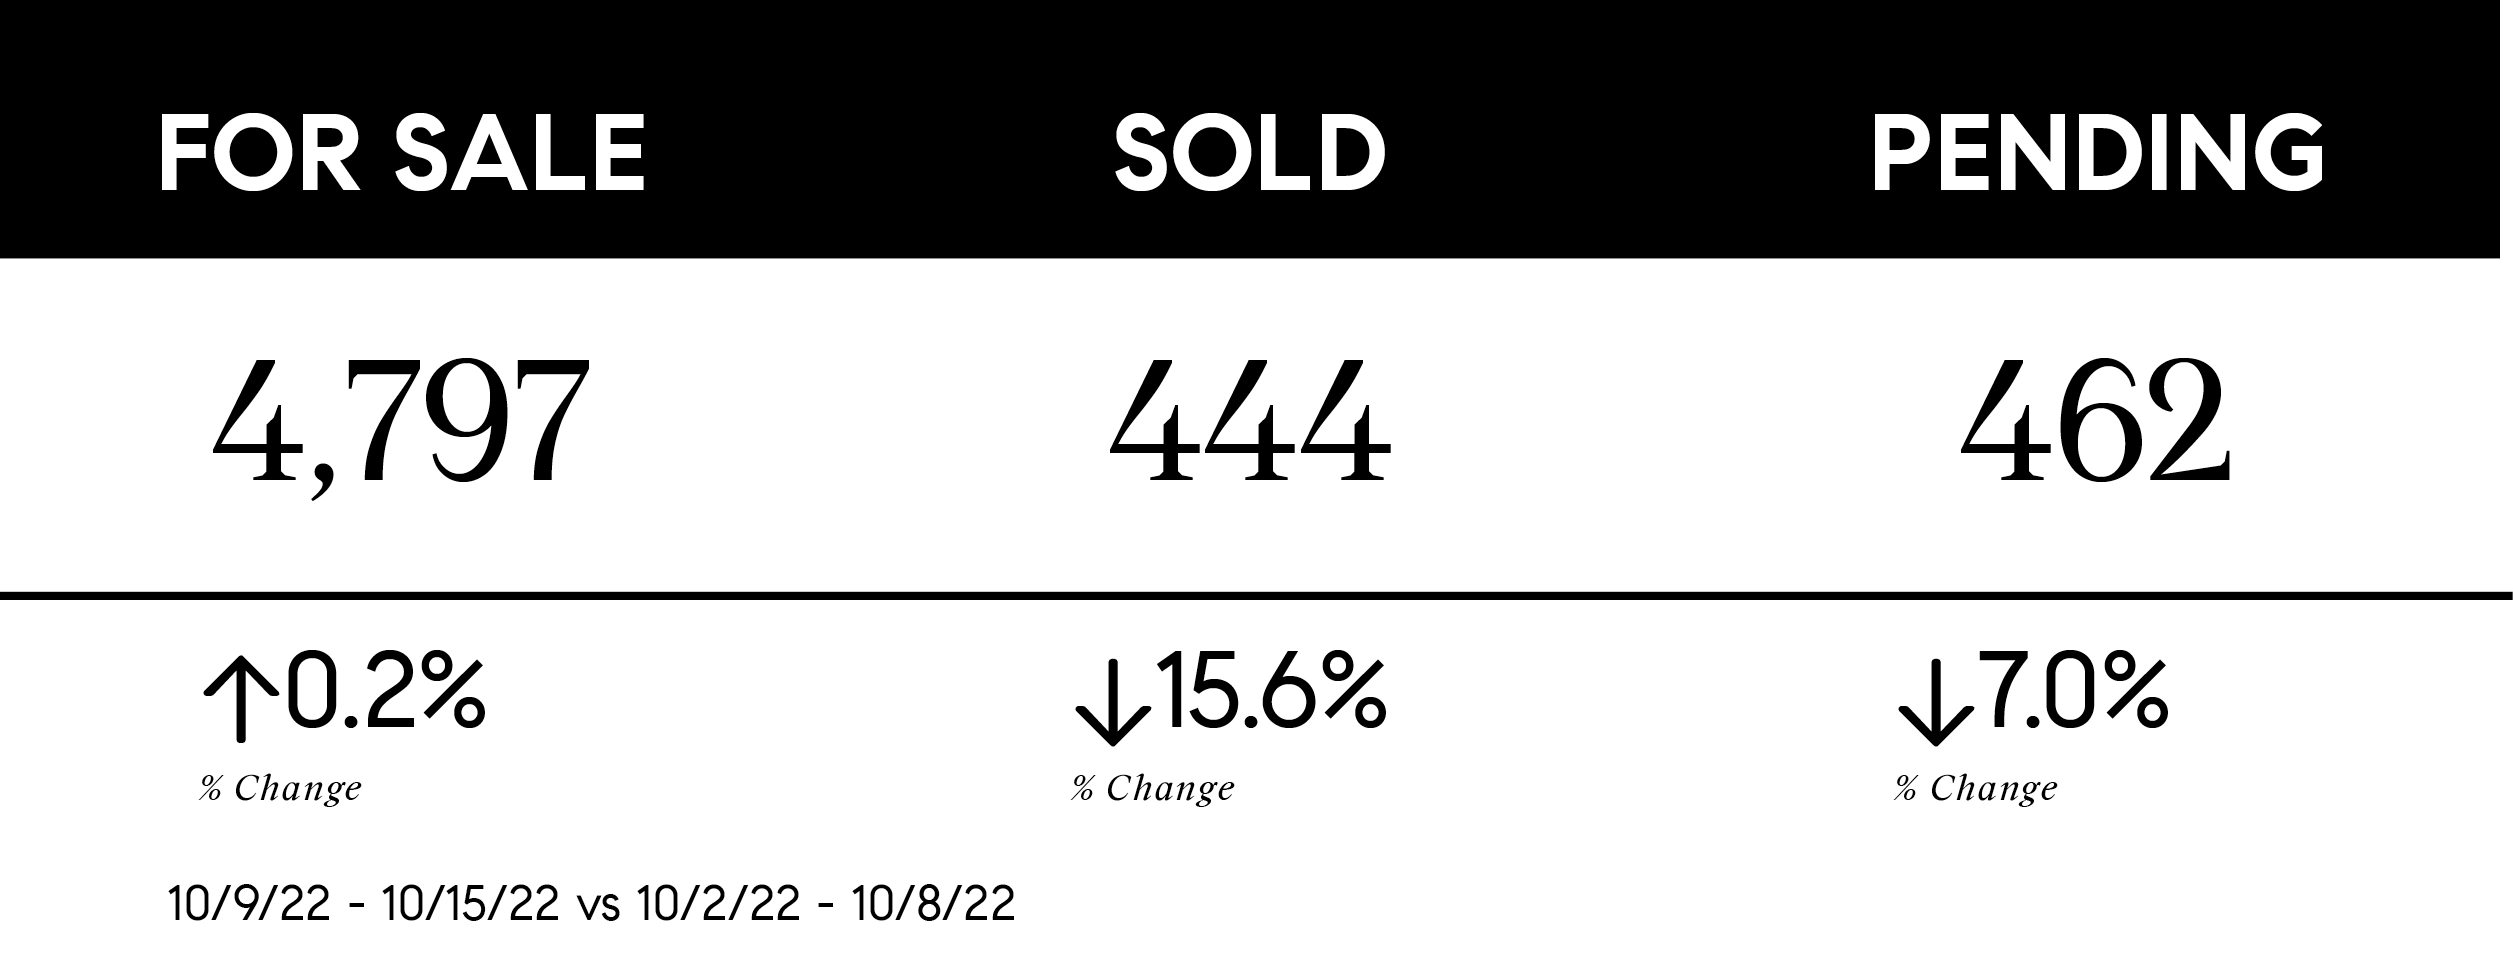Select the PENDING column heading
Viewport: 2513px width, 963px height.
pos(2097,153)
